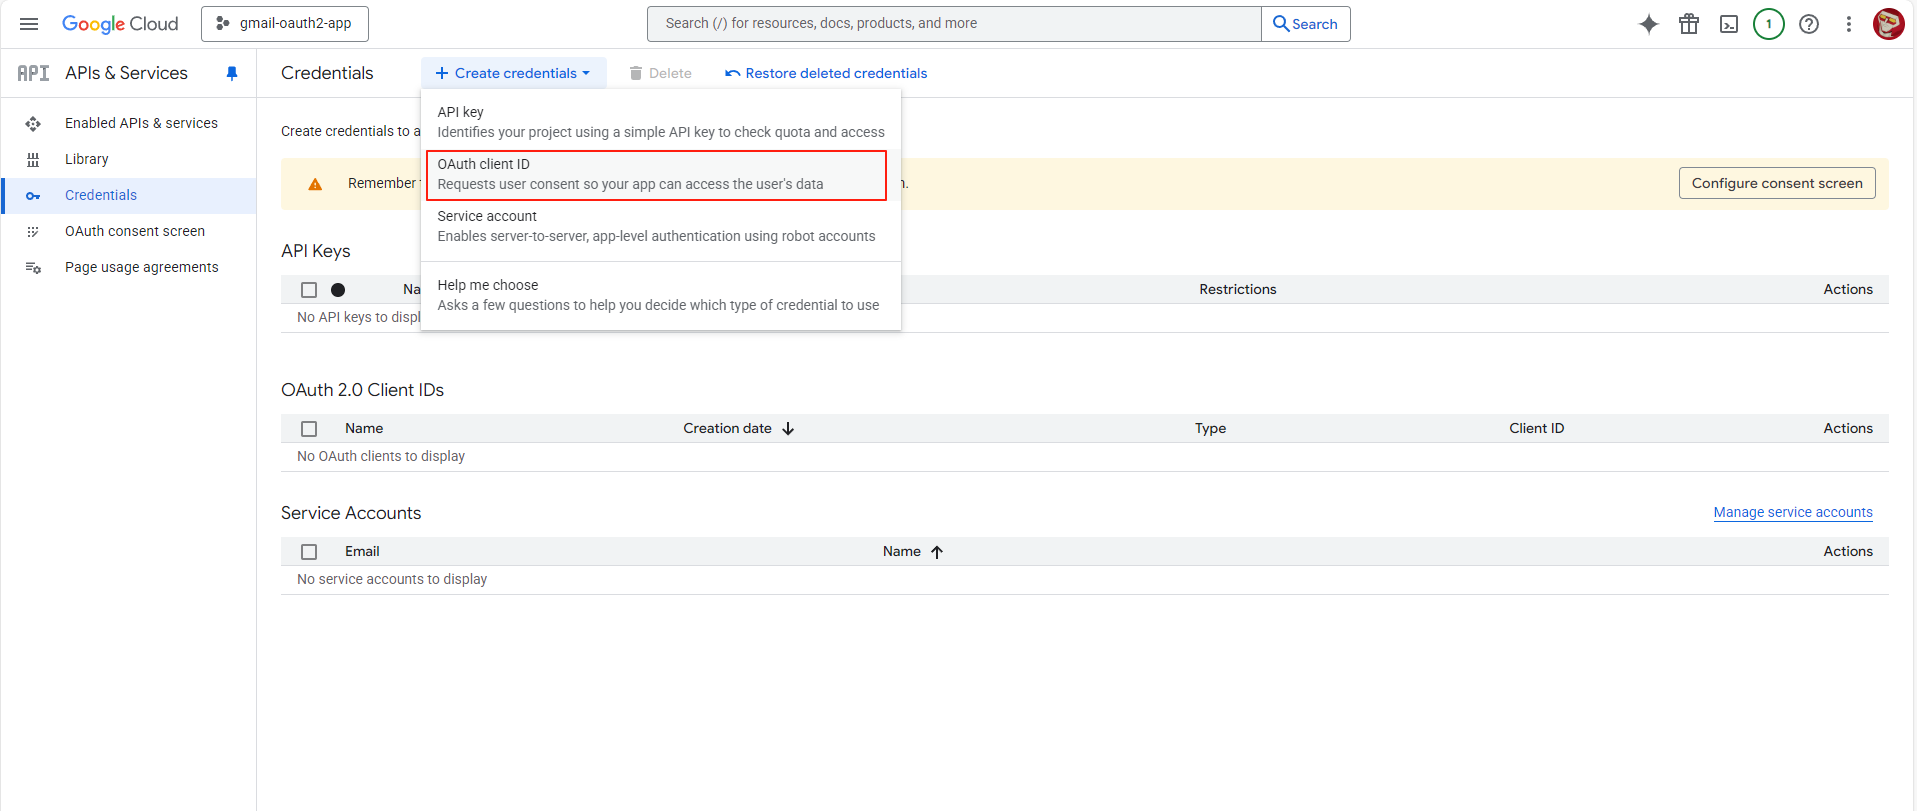
Task: Click the Type column header
Action: click(1210, 428)
